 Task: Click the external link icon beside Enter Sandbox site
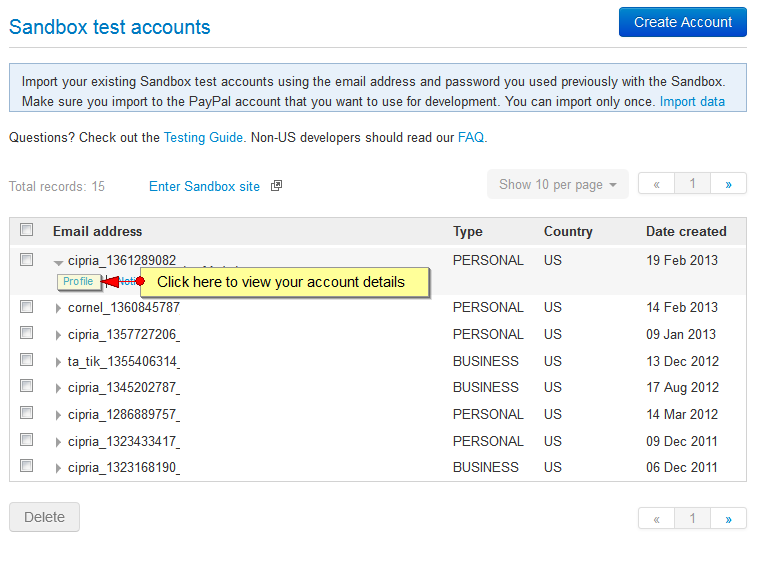tap(276, 186)
